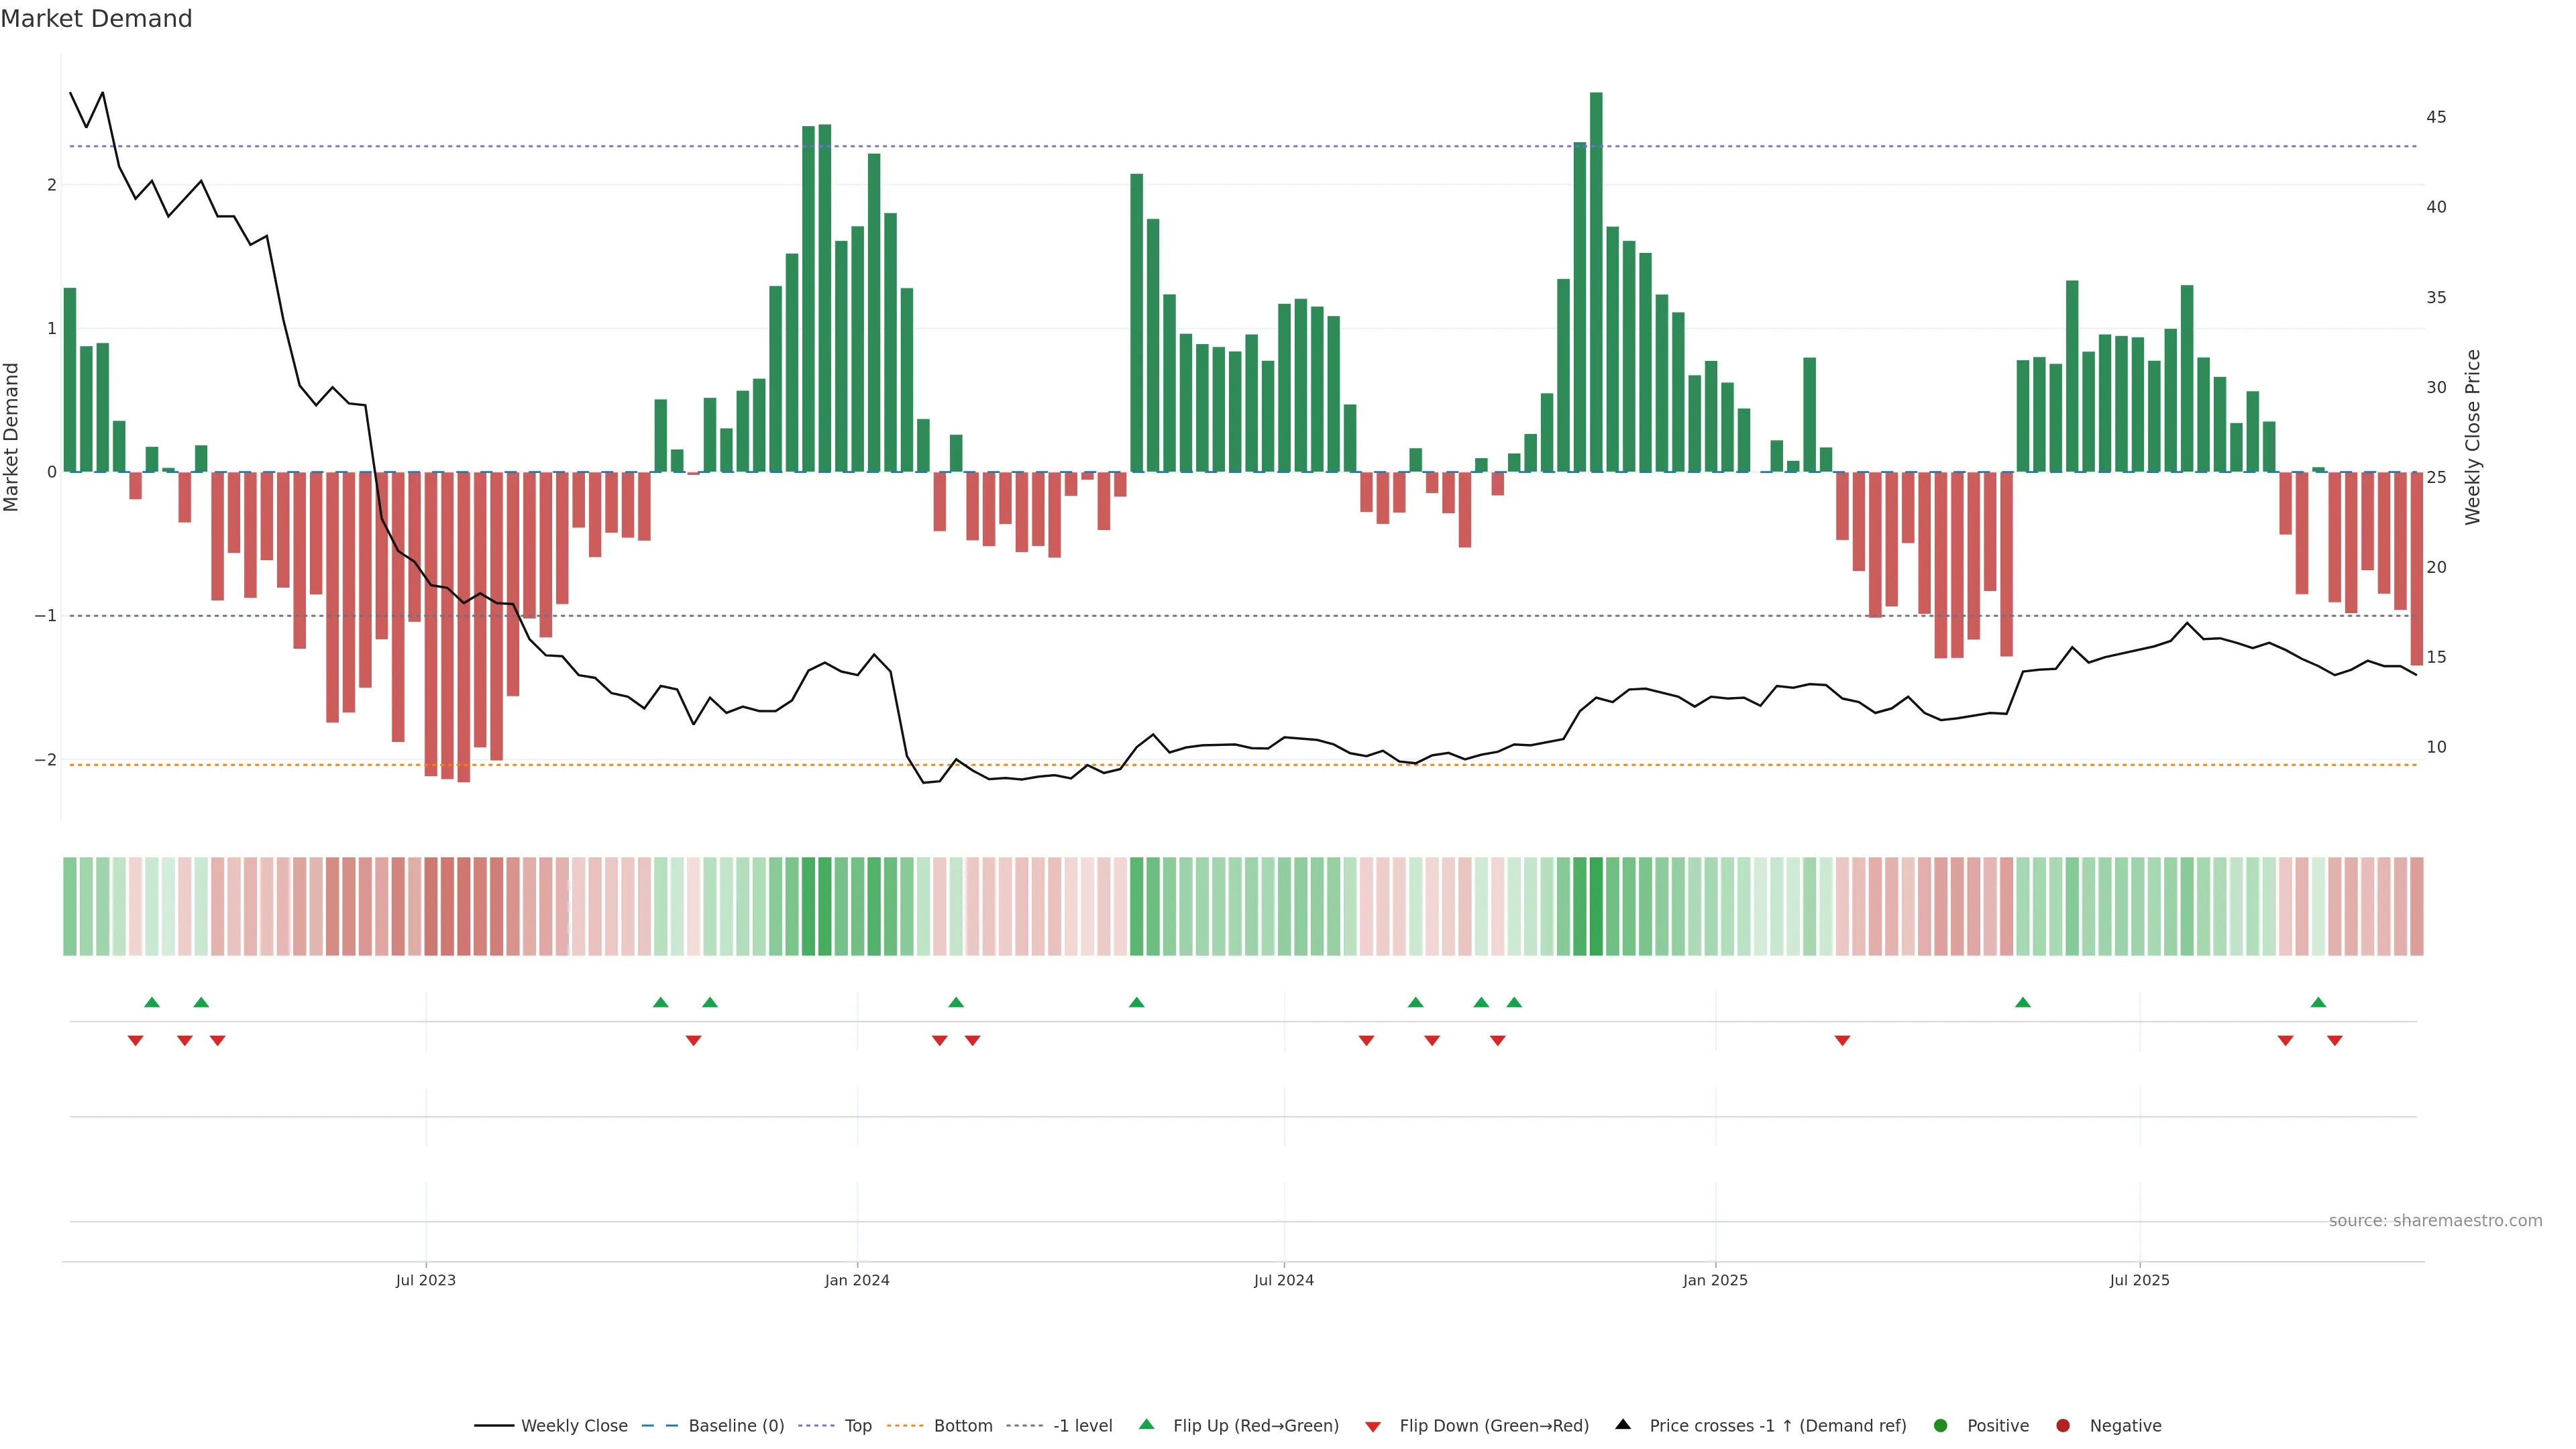Click black Price crosses -1 triangle icon
This screenshot has height=1449, width=2576.
pos(1623,1424)
